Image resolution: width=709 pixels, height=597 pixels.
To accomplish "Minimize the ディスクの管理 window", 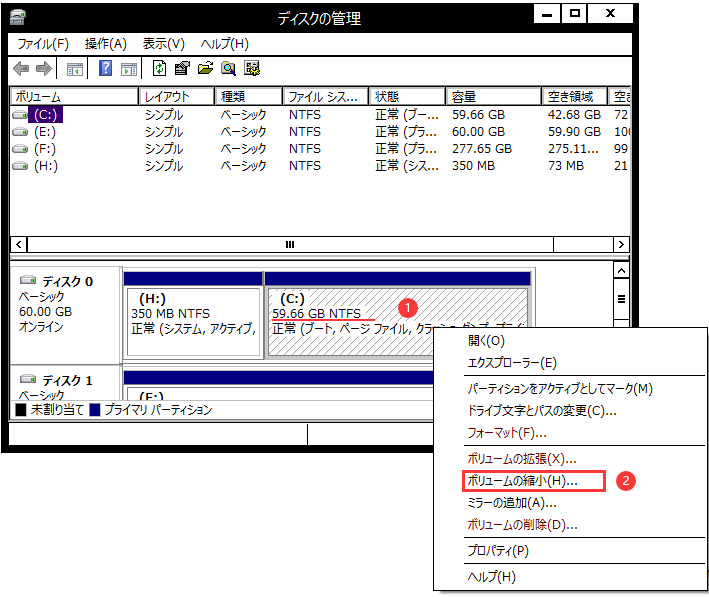I will pos(547,14).
